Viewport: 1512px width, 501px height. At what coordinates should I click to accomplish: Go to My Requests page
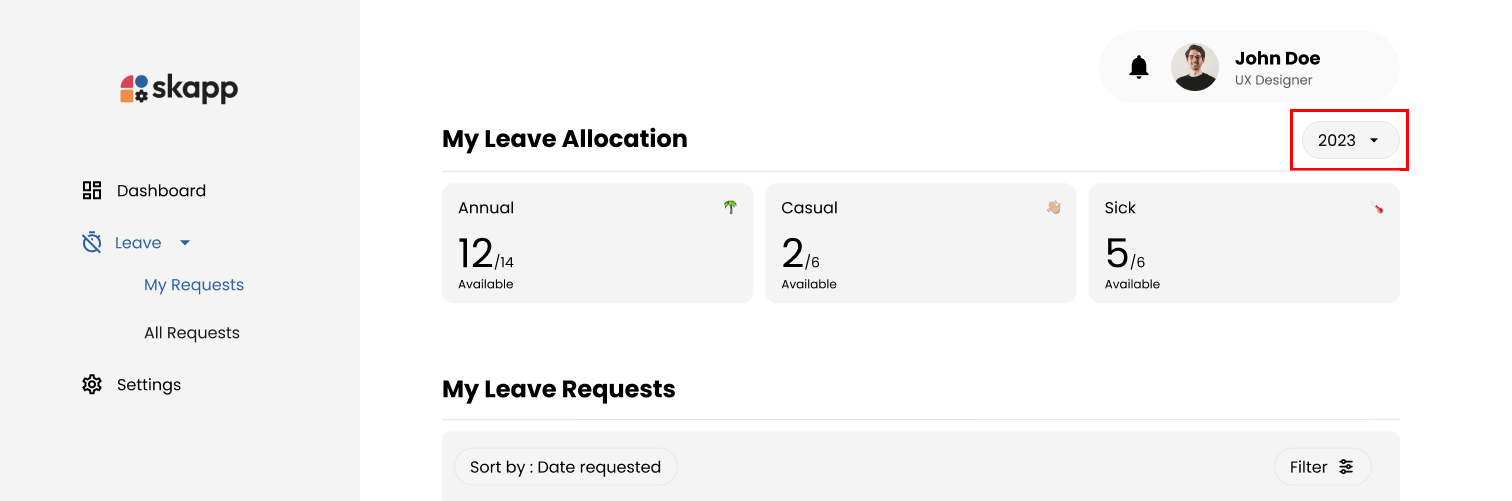[x=194, y=285]
